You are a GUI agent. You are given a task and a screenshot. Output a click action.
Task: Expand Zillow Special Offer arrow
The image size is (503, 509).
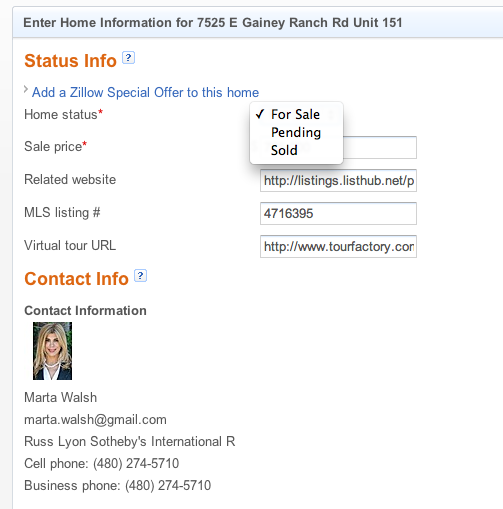(26, 89)
